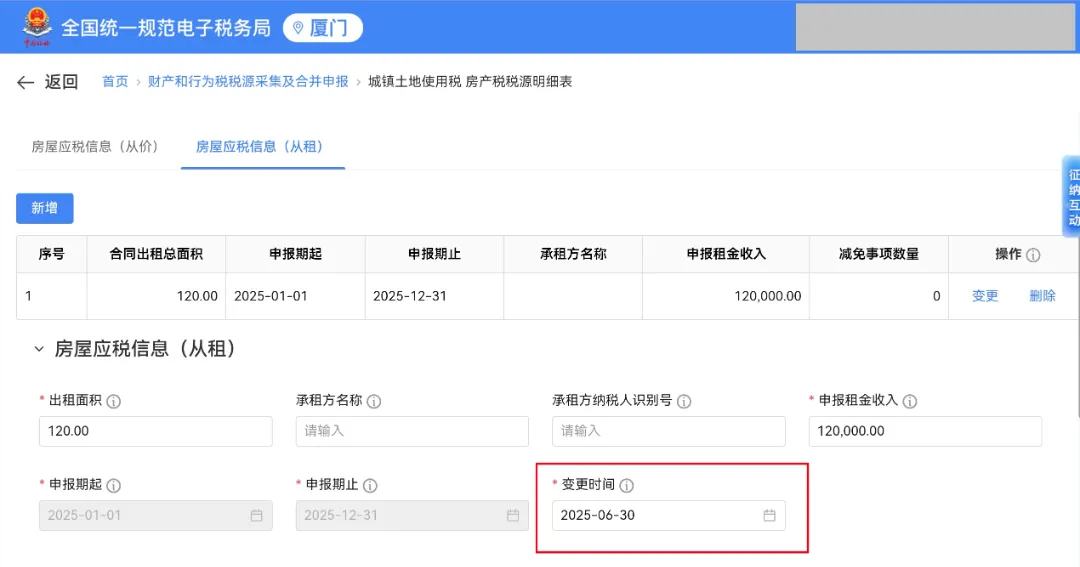Go to 首页 breadcrumb link

pos(115,82)
